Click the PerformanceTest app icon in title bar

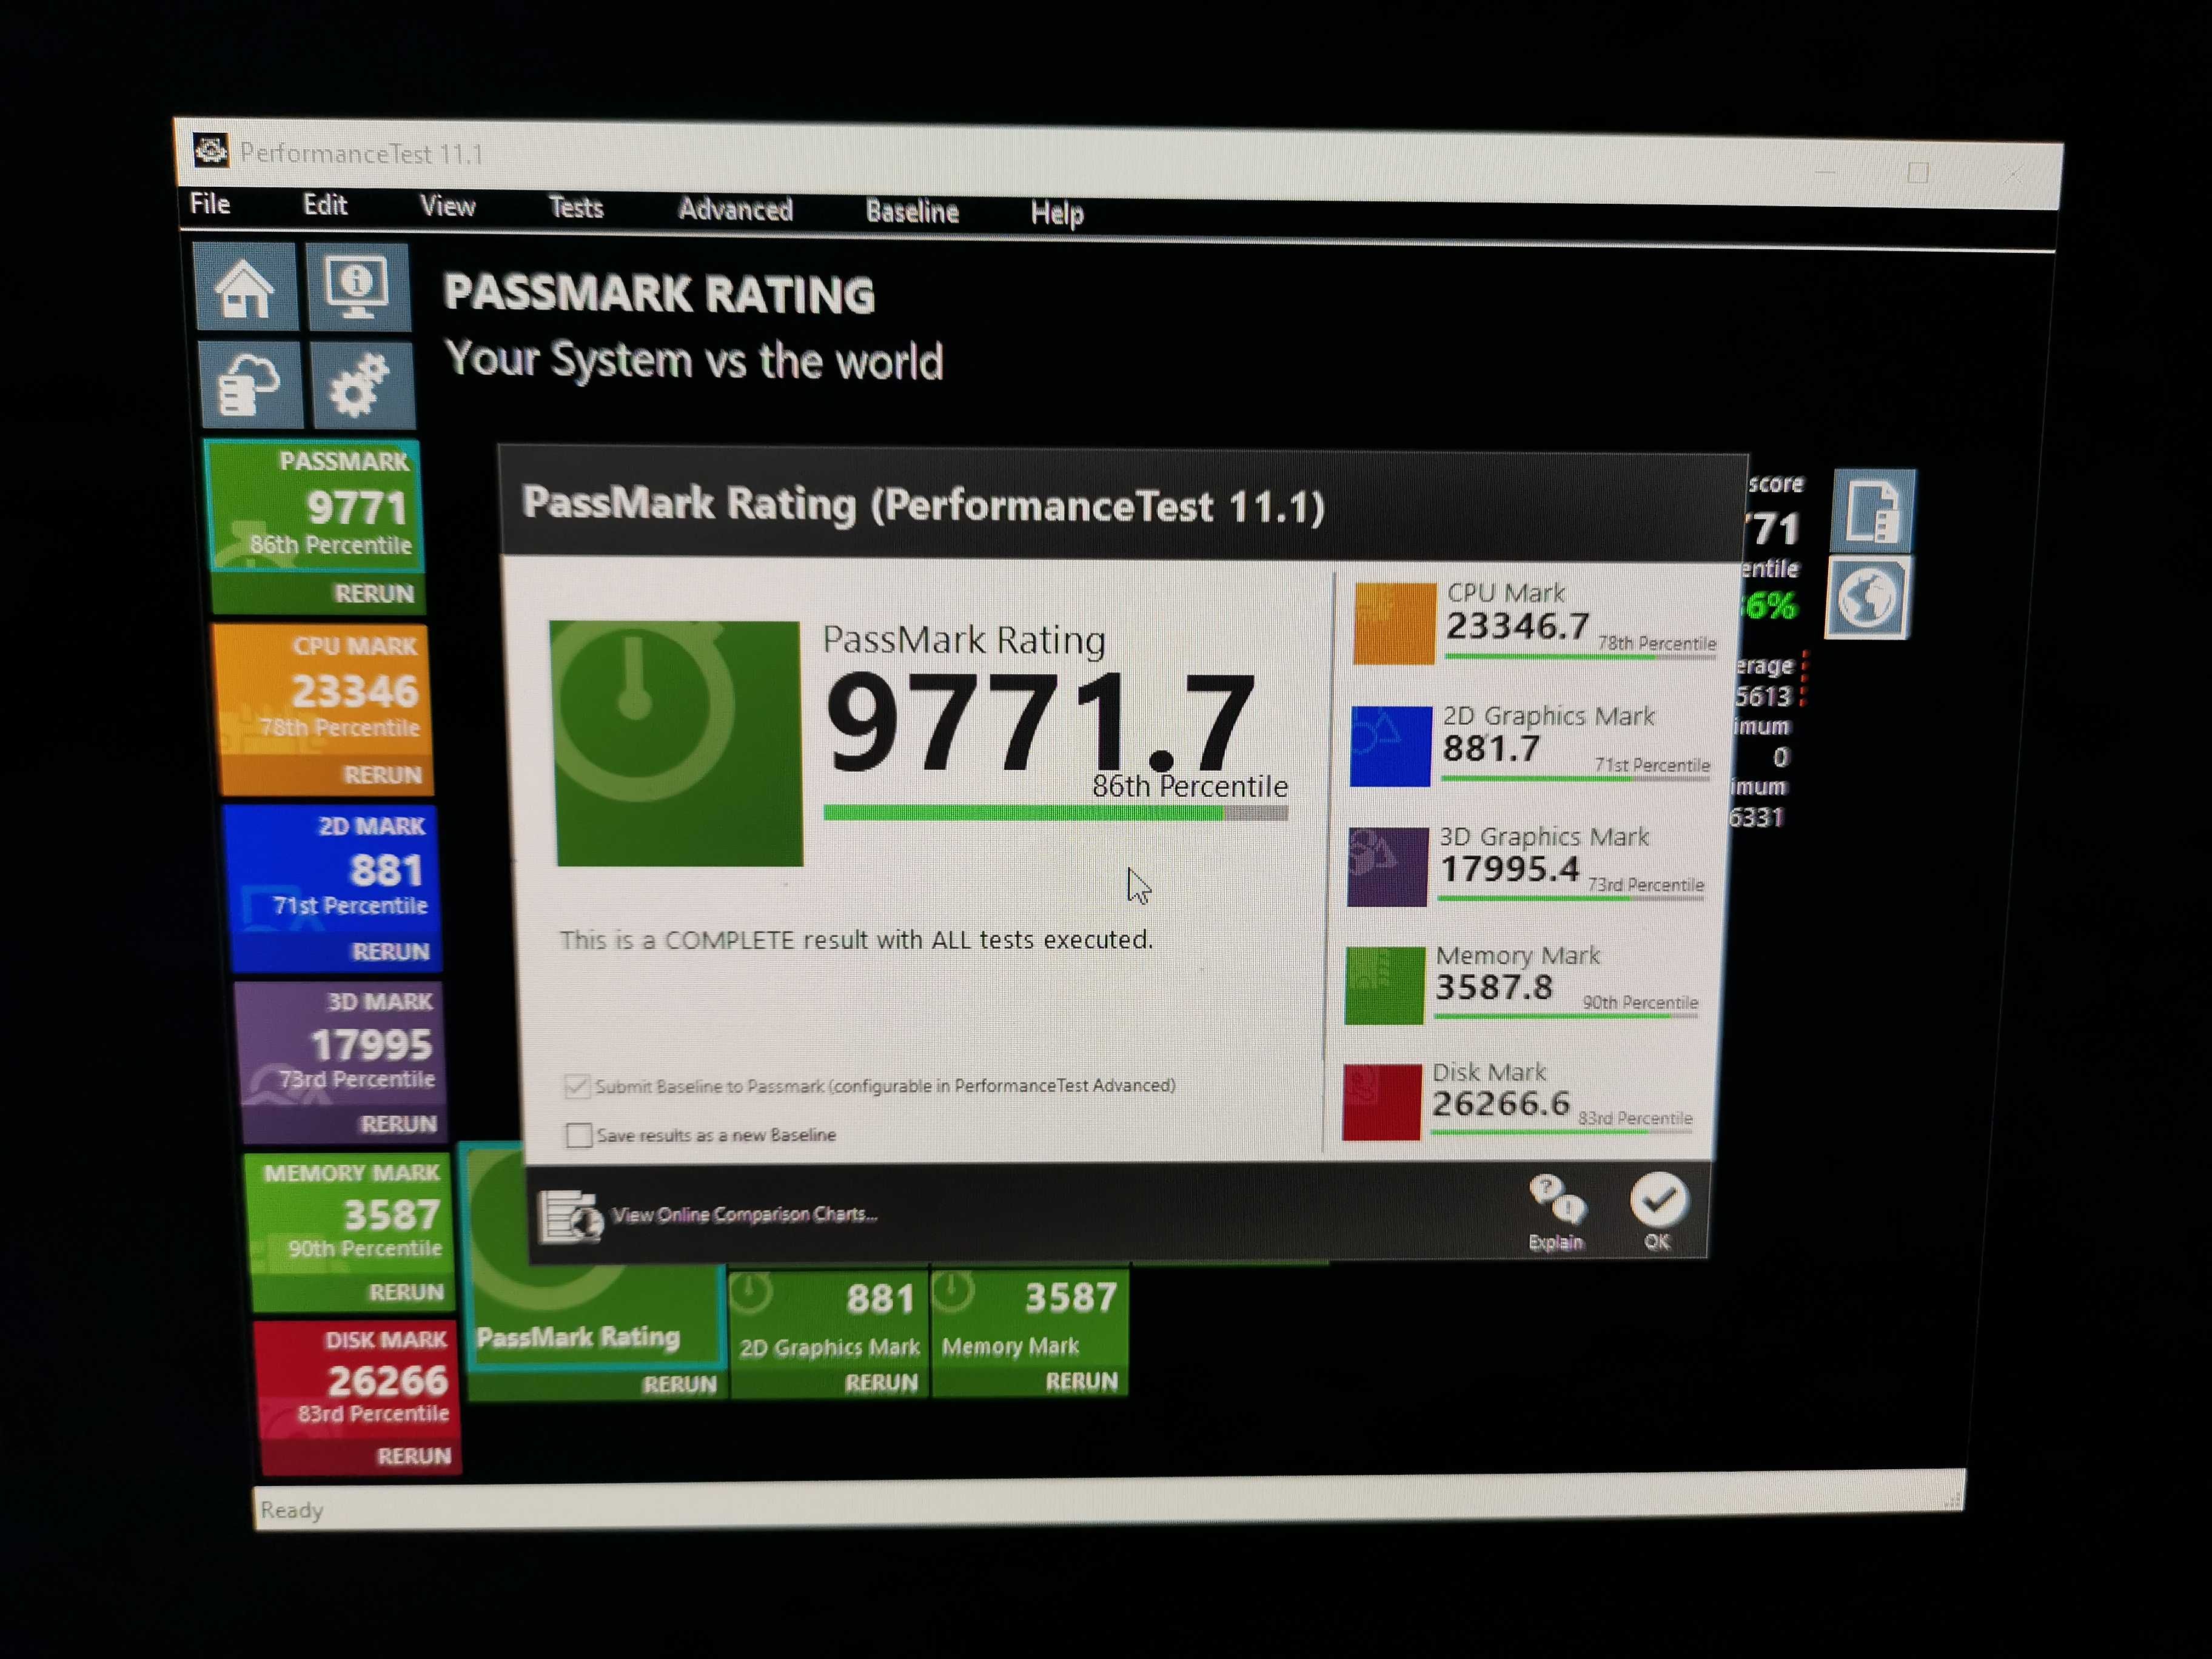tap(210, 150)
